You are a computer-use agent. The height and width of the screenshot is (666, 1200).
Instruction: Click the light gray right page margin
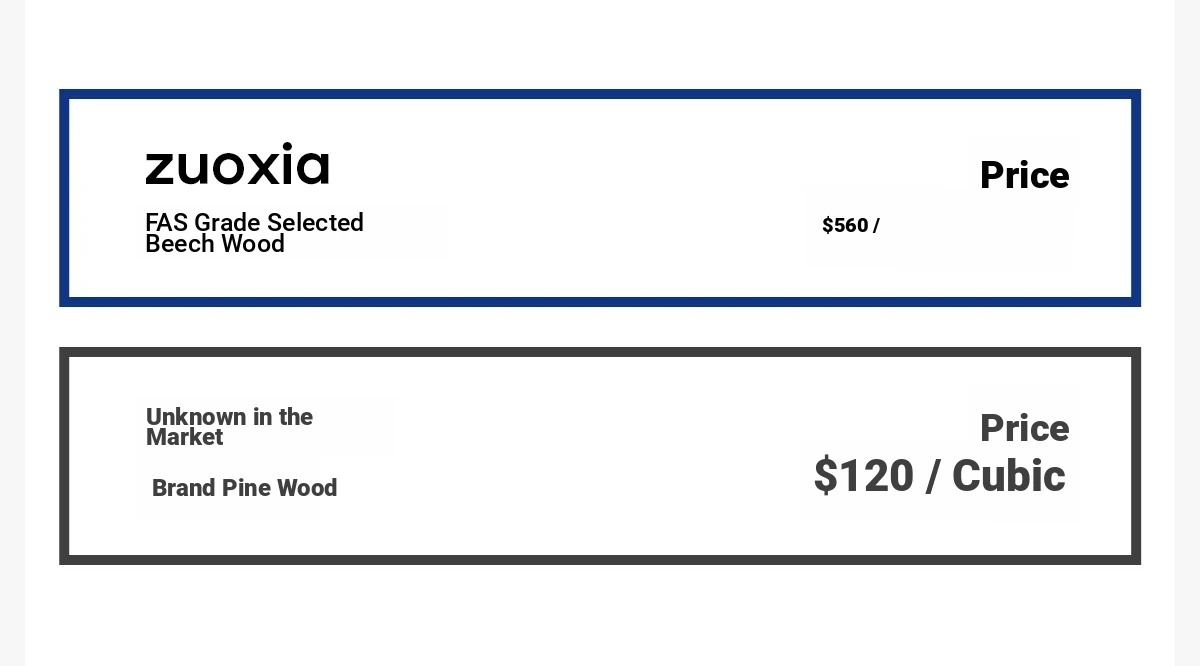pyautogui.click(x=1187, y=333)
